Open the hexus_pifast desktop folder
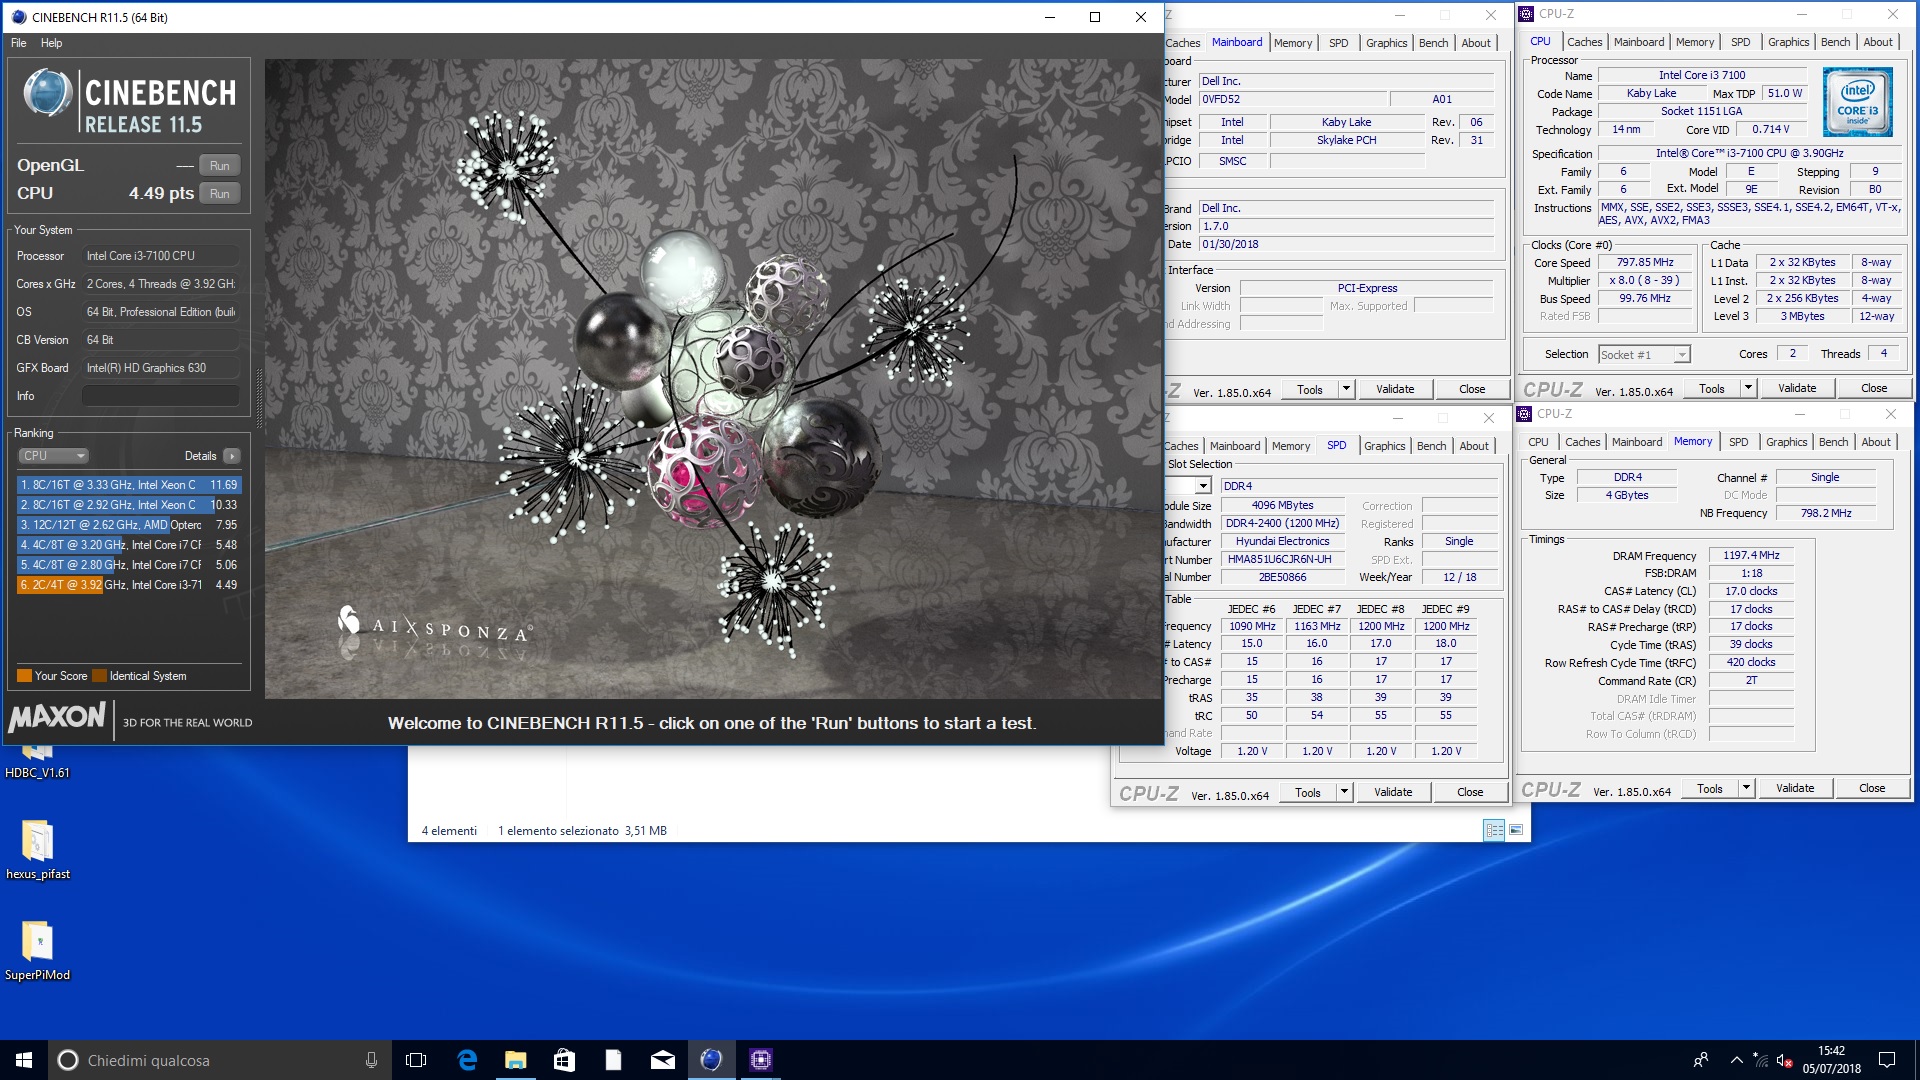 click(x=37, y=850)
